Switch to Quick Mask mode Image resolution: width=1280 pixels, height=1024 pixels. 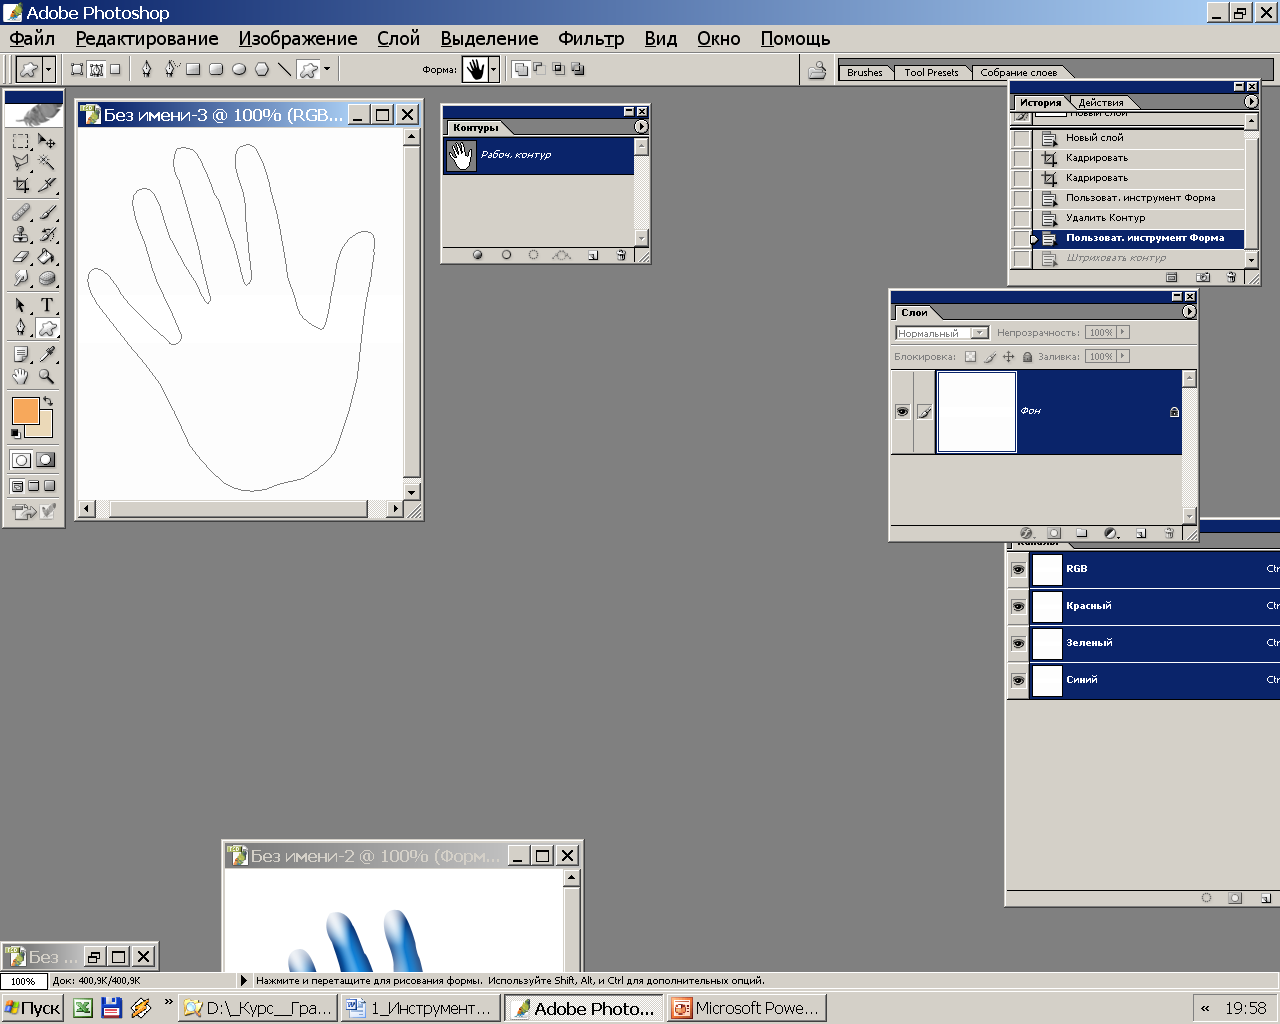pos(46,460)
